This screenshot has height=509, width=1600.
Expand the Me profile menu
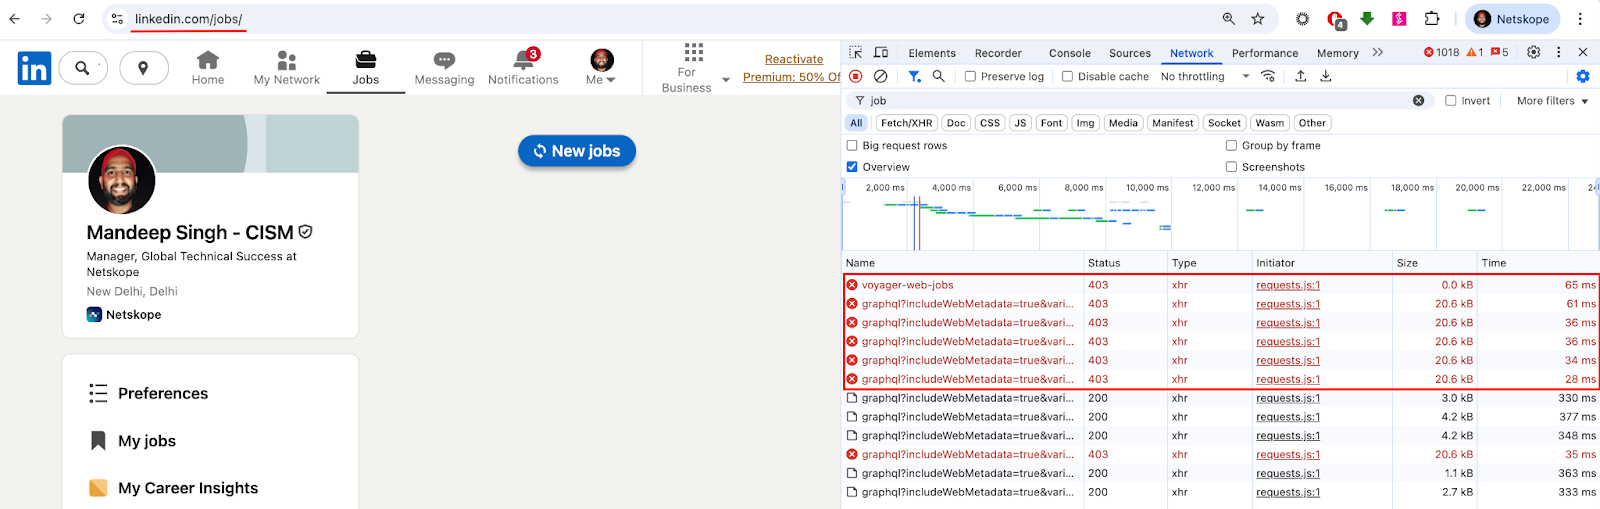[601, 68]
